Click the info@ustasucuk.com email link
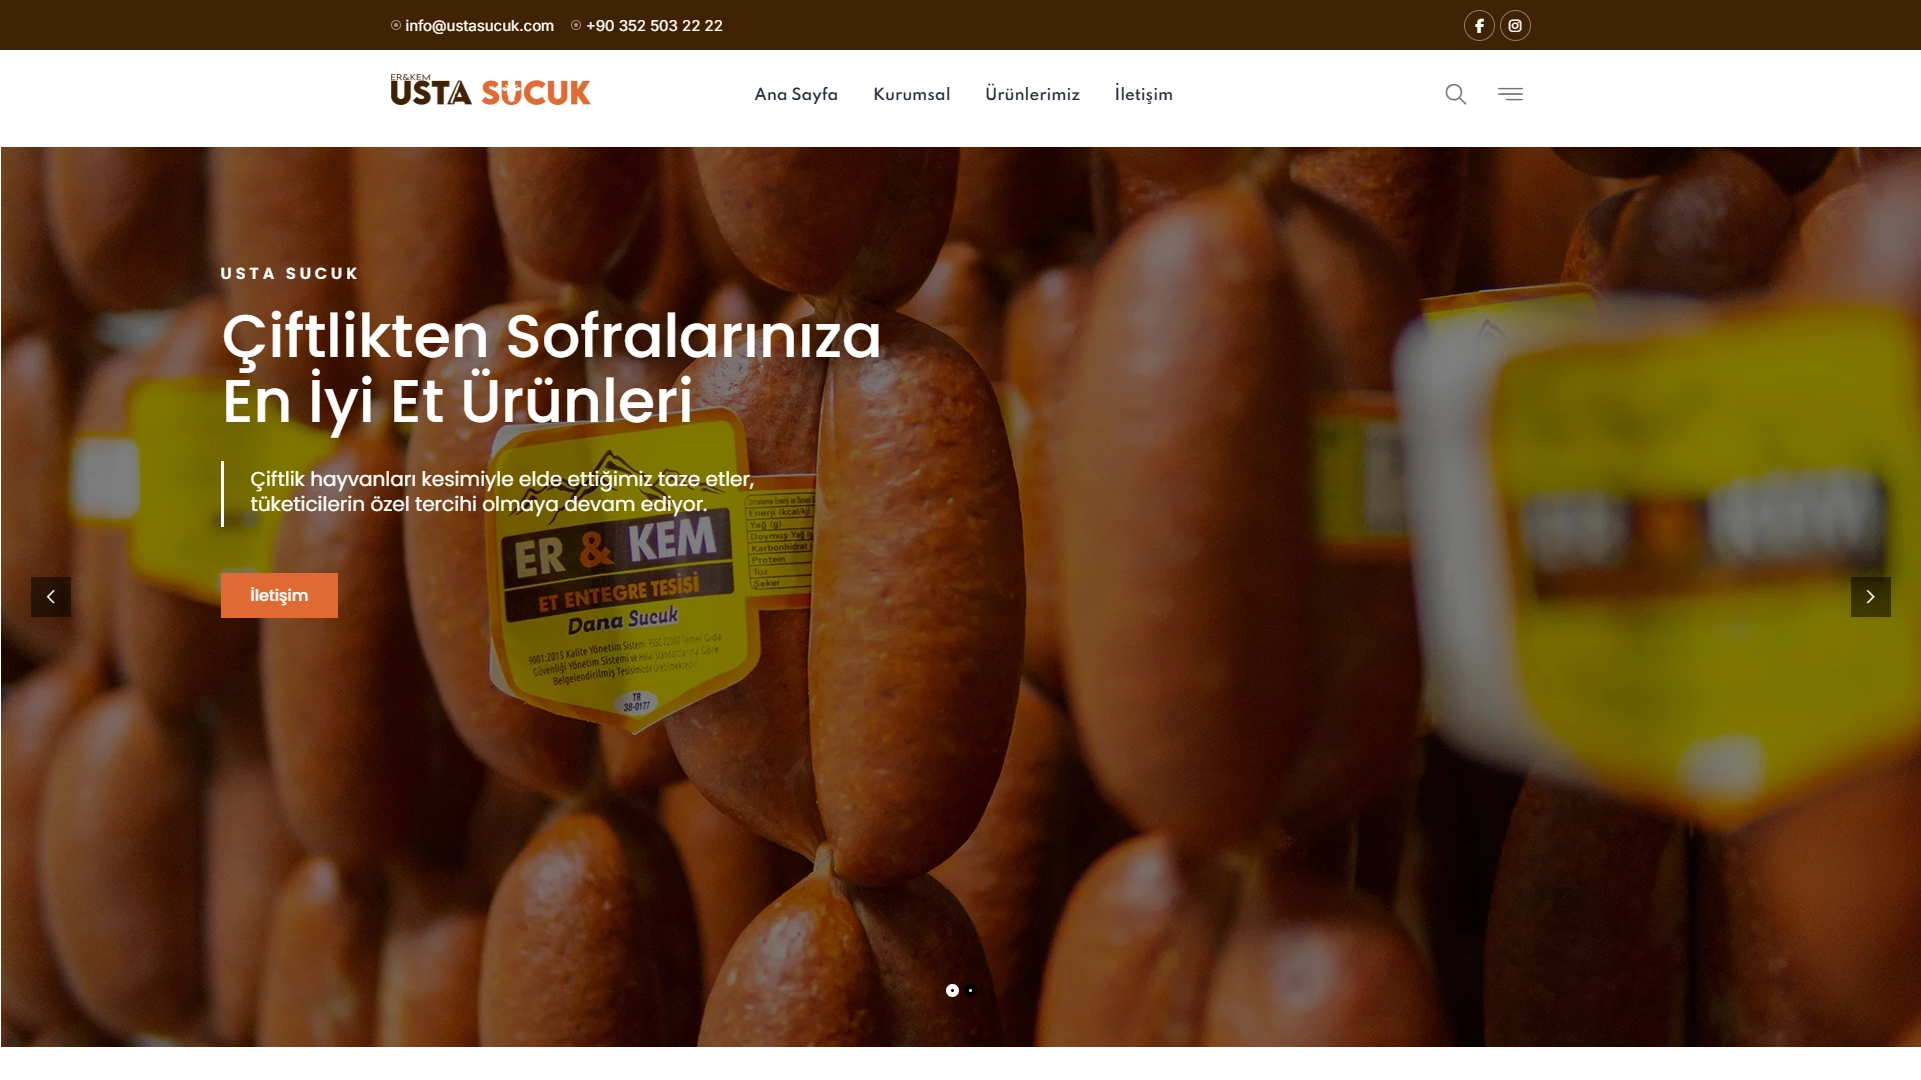The width and height of the screenshot is (1921, 1080). [x=479, y=26]
